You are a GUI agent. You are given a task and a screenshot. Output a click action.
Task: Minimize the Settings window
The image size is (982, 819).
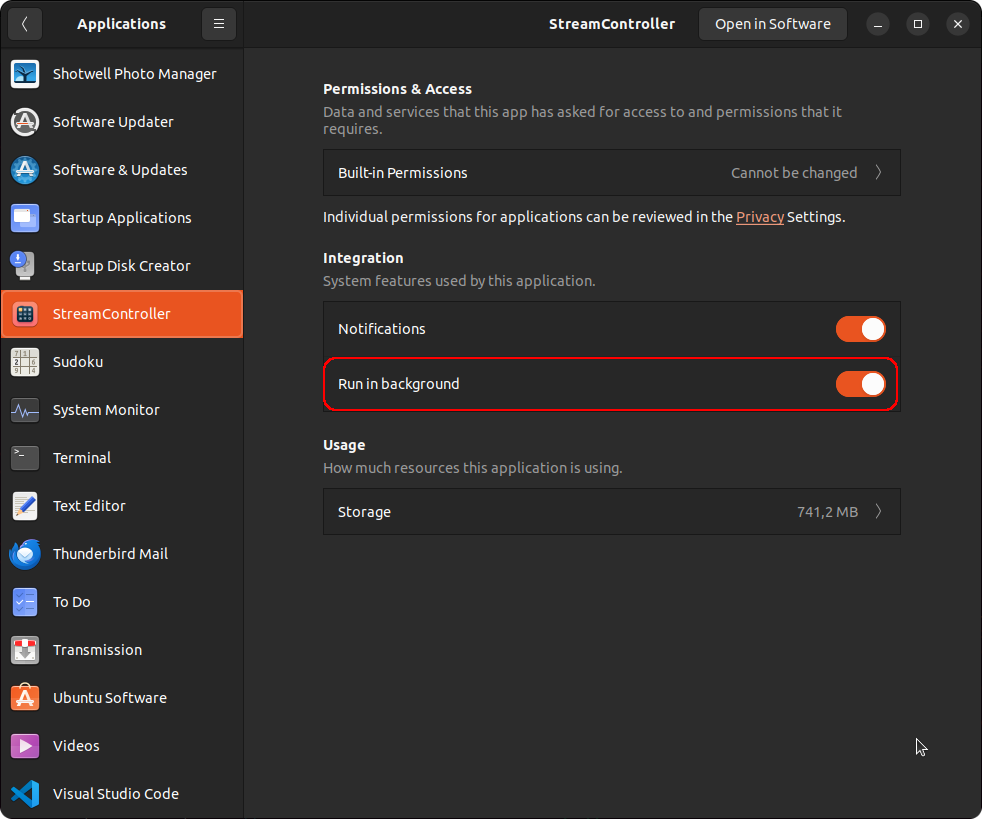tap(878, 24)
